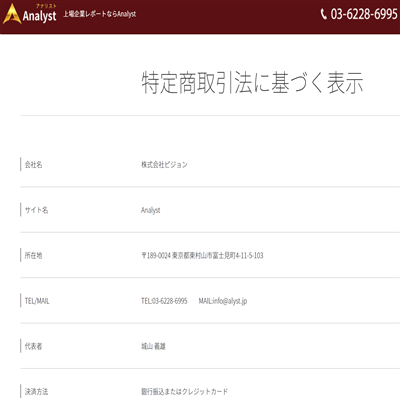Image resolution: width=400 pixels, height=400 pixels.
Task: Click the 銀行振込またはクレジットカード payment text
Action: click(184, 391)
